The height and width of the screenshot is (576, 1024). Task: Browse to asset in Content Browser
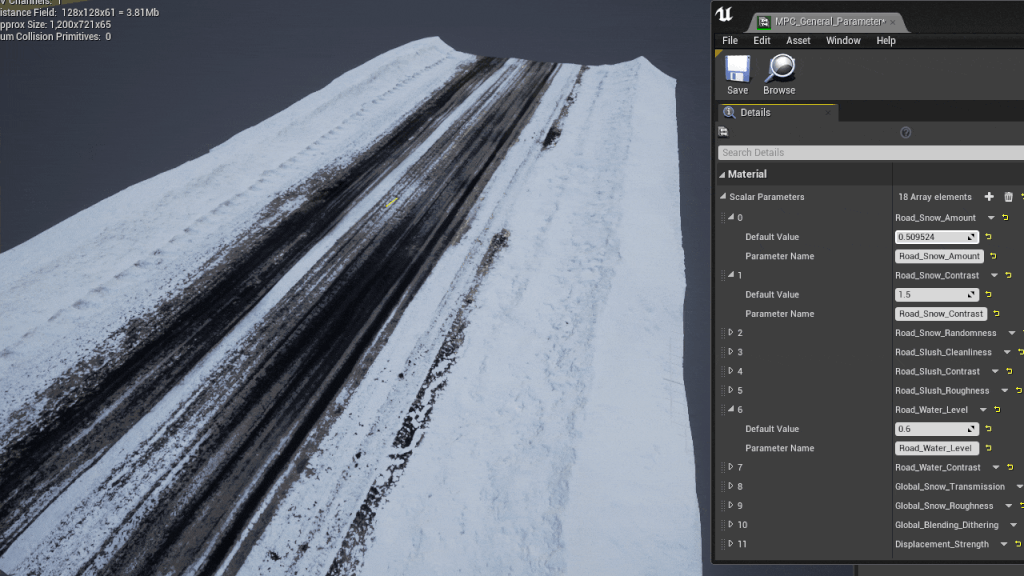(x=779, y=75)
